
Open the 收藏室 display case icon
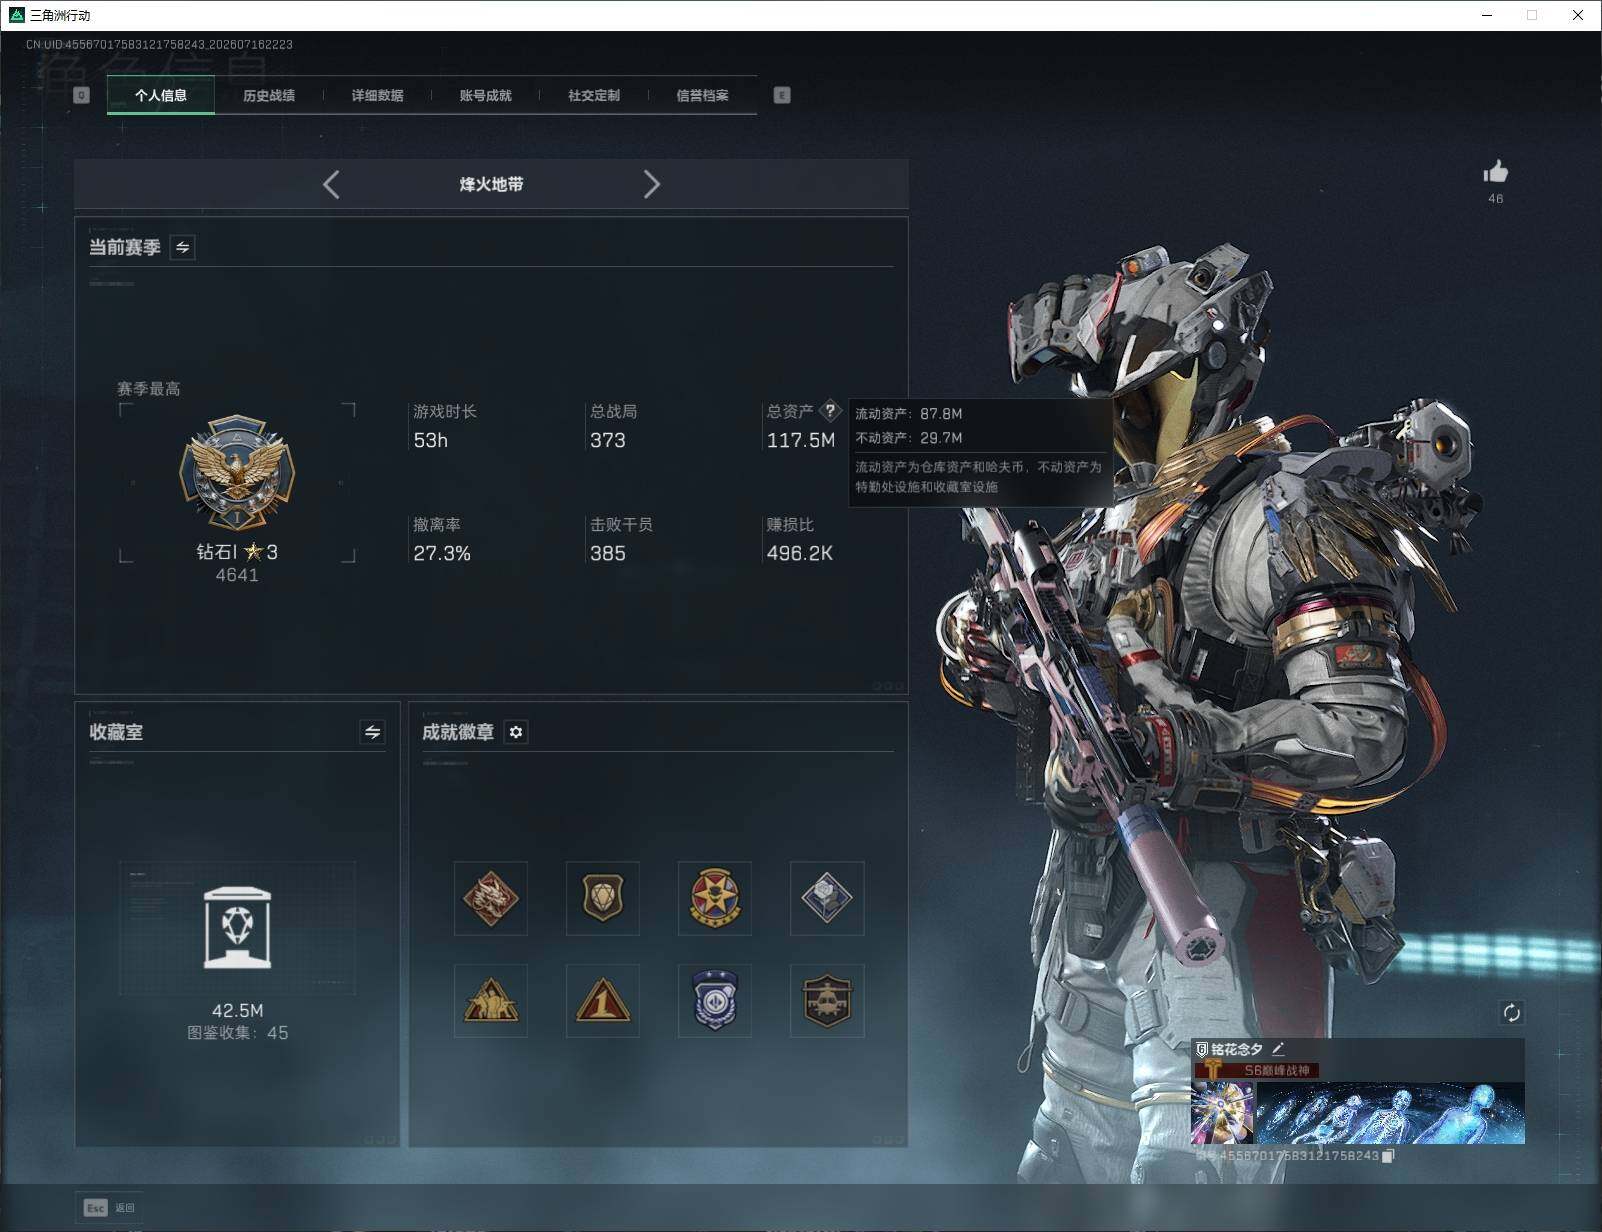coord(237,927)
